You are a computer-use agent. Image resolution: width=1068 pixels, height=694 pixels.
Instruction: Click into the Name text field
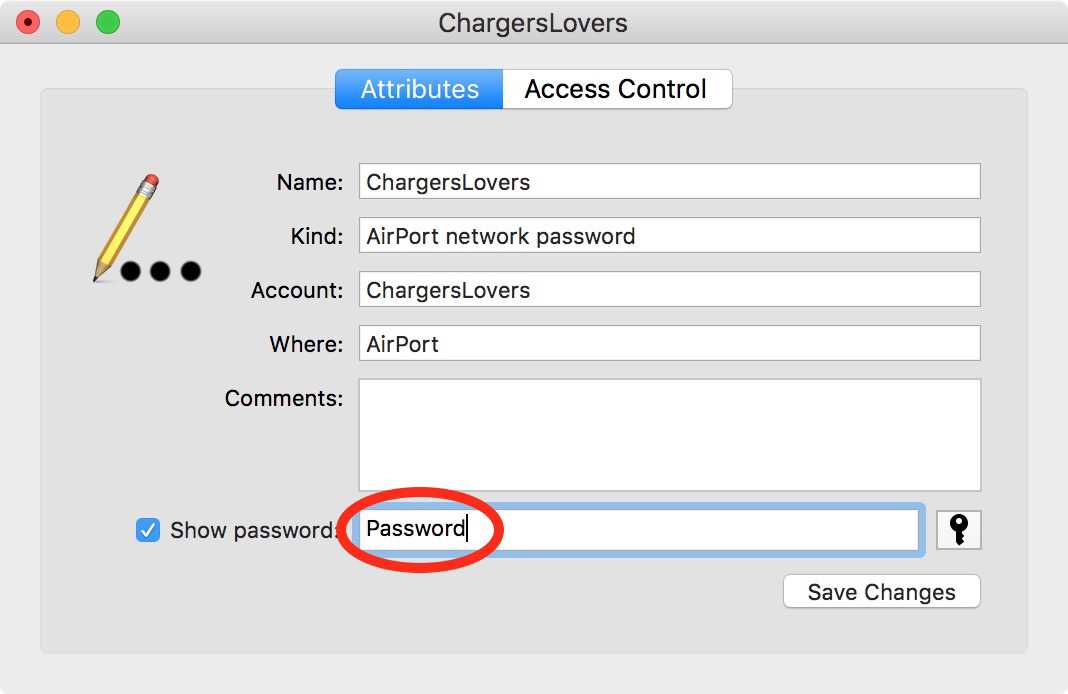[x=668, y=182]
